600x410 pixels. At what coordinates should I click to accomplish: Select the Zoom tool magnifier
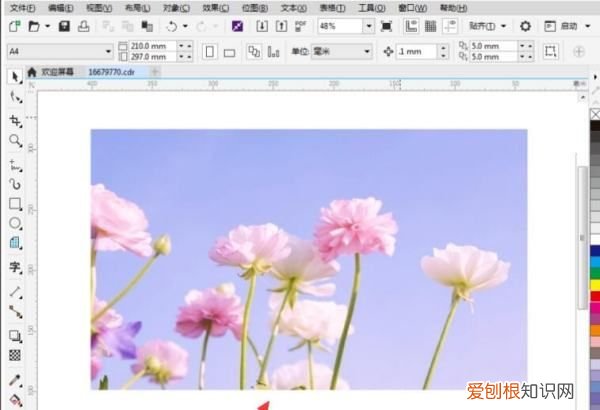tap(15, 140)
